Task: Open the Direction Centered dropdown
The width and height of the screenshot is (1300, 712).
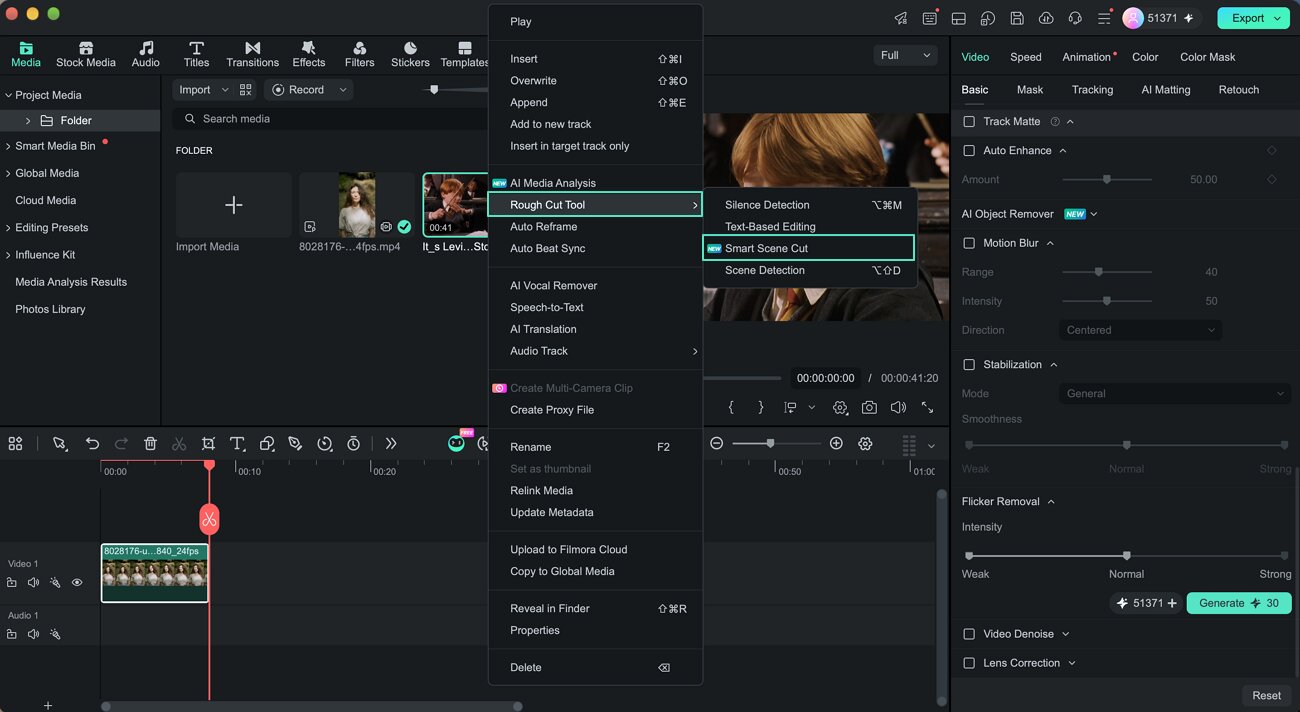Action: tap(1140, 330)
